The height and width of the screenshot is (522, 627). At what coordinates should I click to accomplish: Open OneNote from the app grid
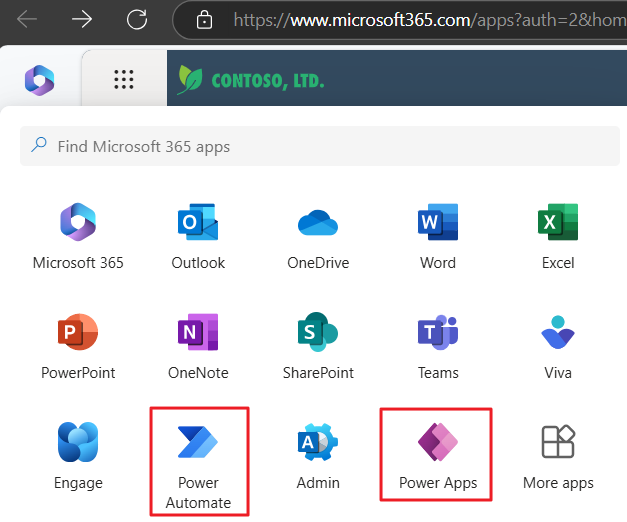(198, 346)
